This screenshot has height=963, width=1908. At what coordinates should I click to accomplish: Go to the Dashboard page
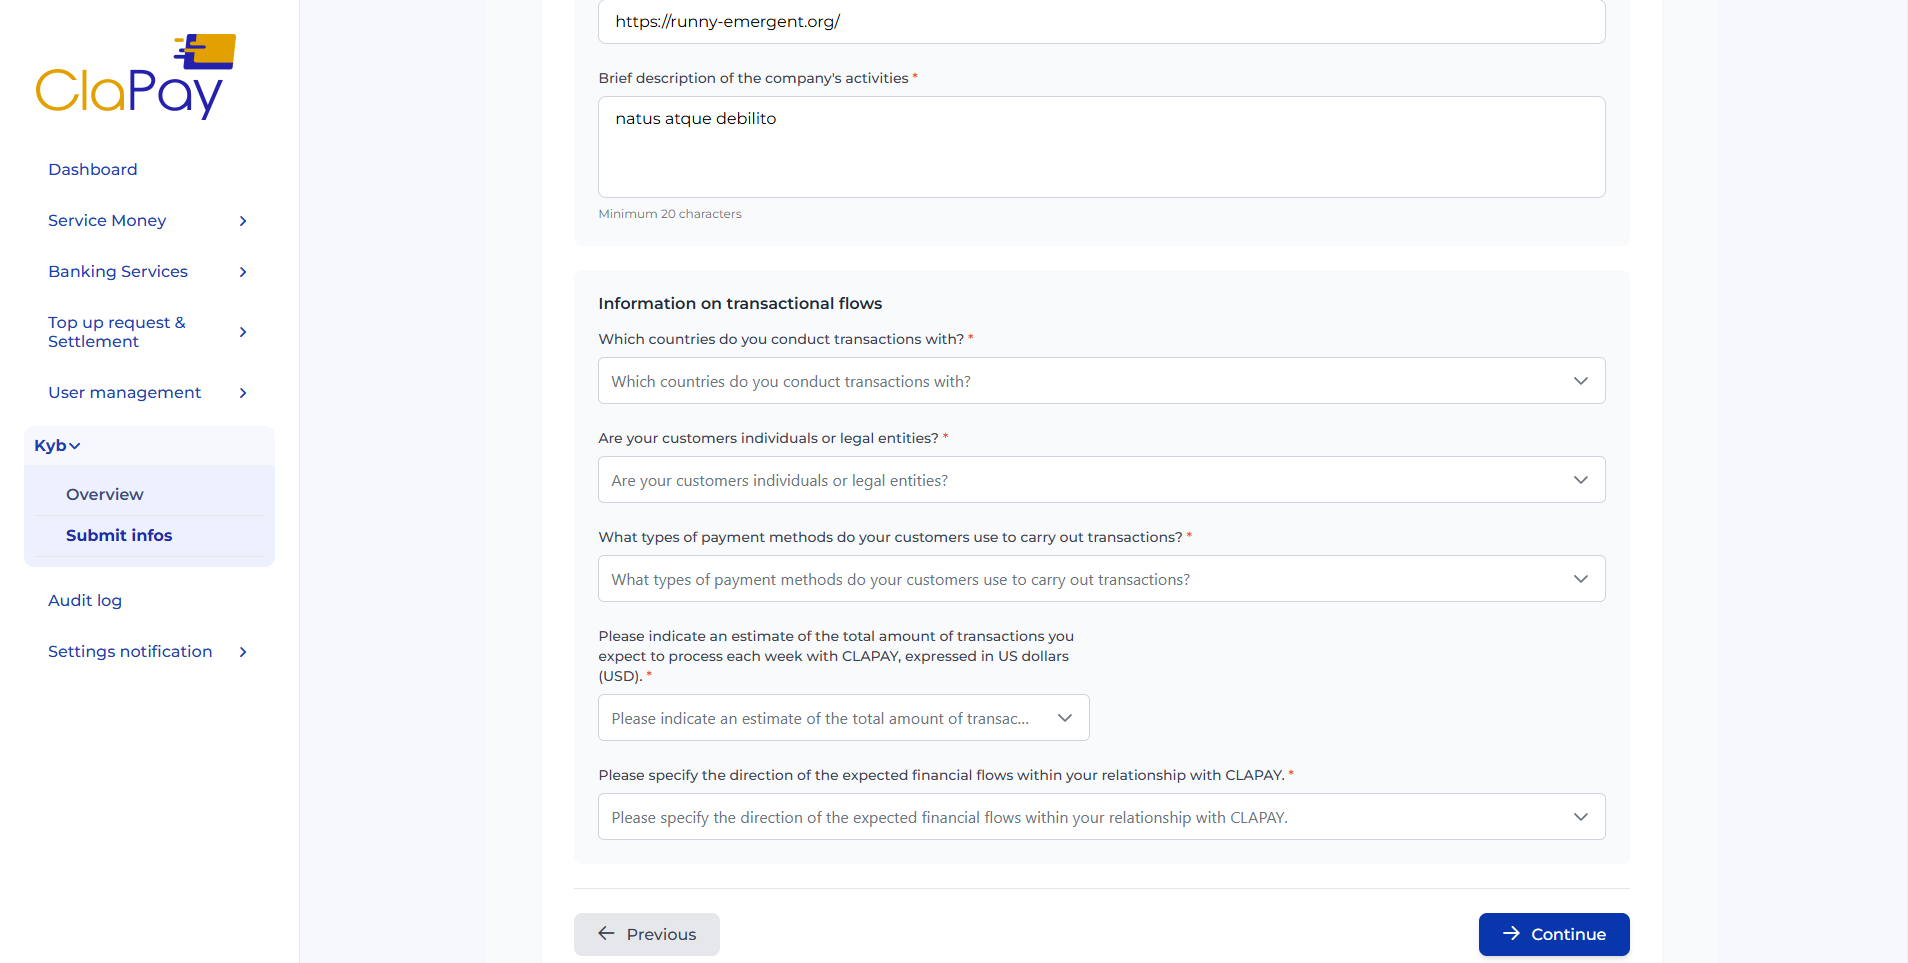pyautogui.click(x=92, y=169)
